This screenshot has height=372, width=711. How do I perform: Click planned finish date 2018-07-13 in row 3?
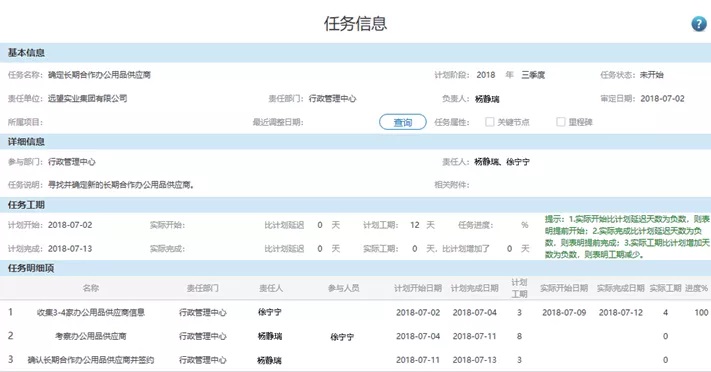pos(474,360)
